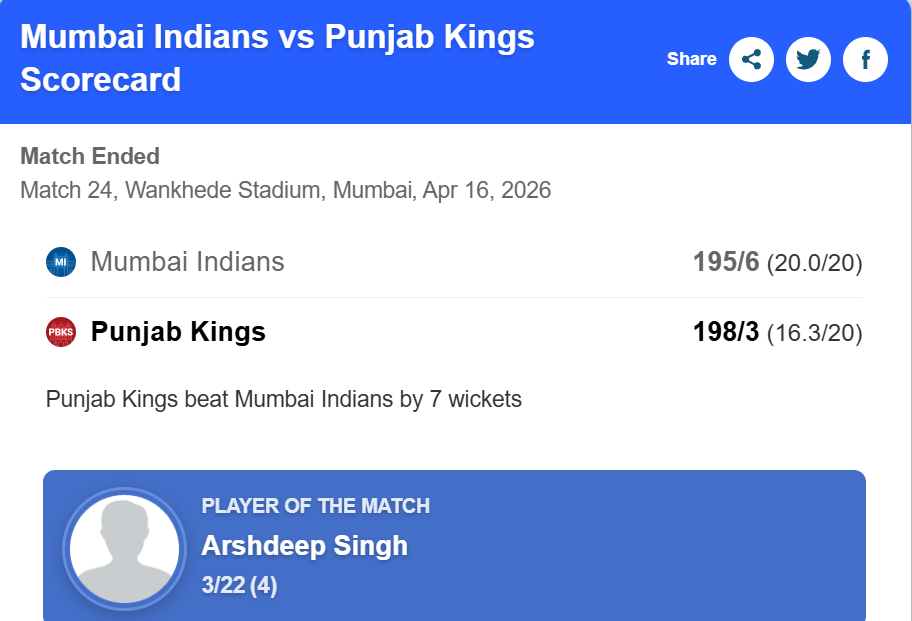This screenshot has width=912, height=621.
Task: Click Mumbai Indians overs (20.0/20)
Action: click(814, 264)
